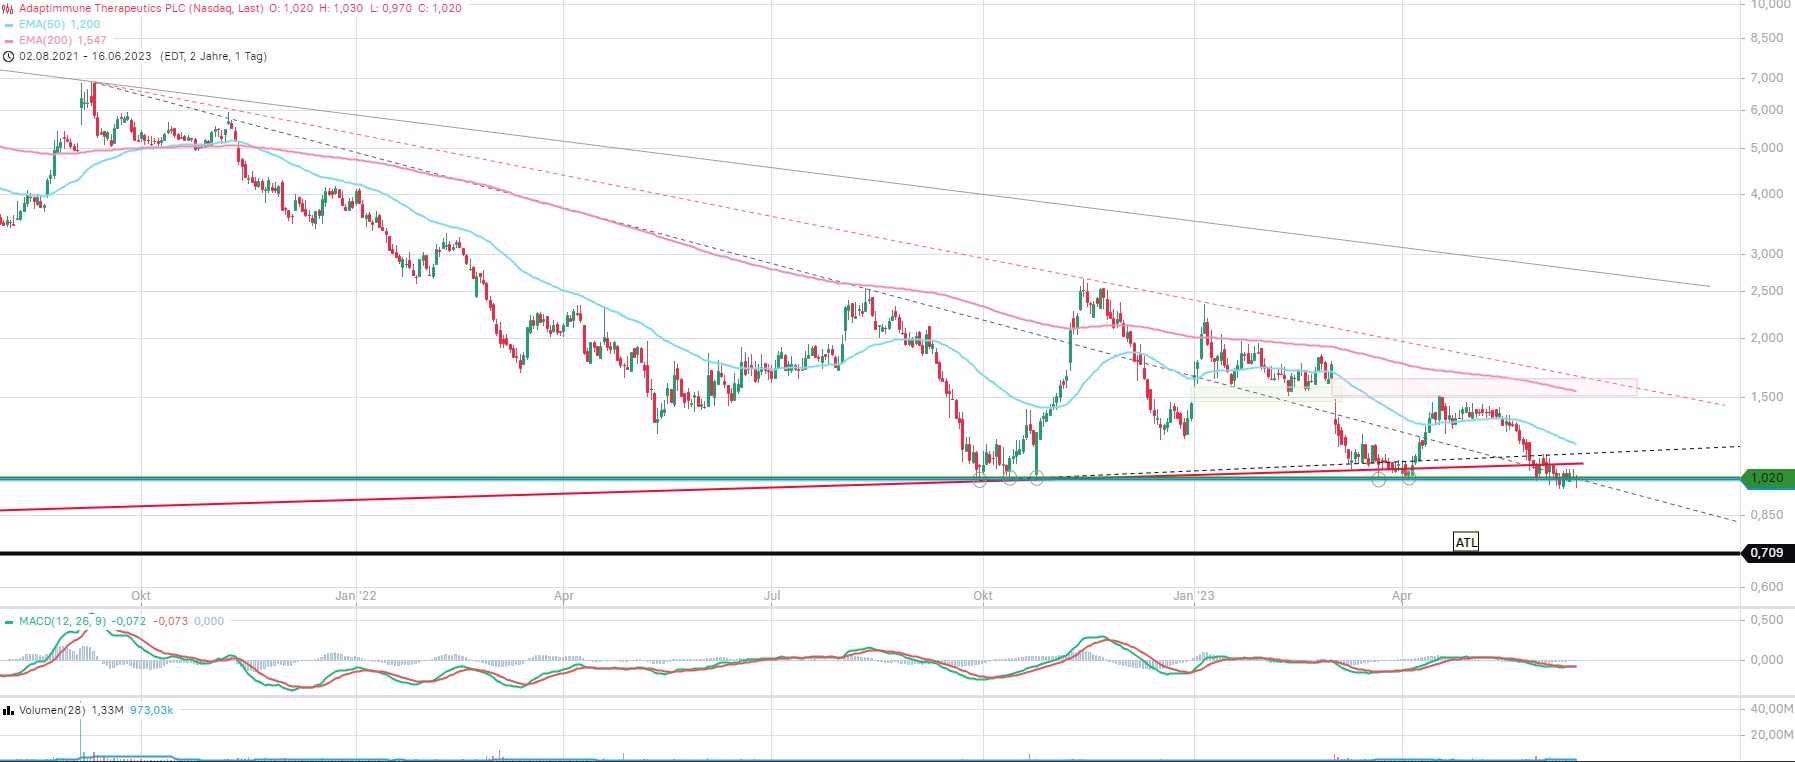Click the 8,500 price axis label
The width and height of the screenshot is (1795, 762).
click(1766, 38)
